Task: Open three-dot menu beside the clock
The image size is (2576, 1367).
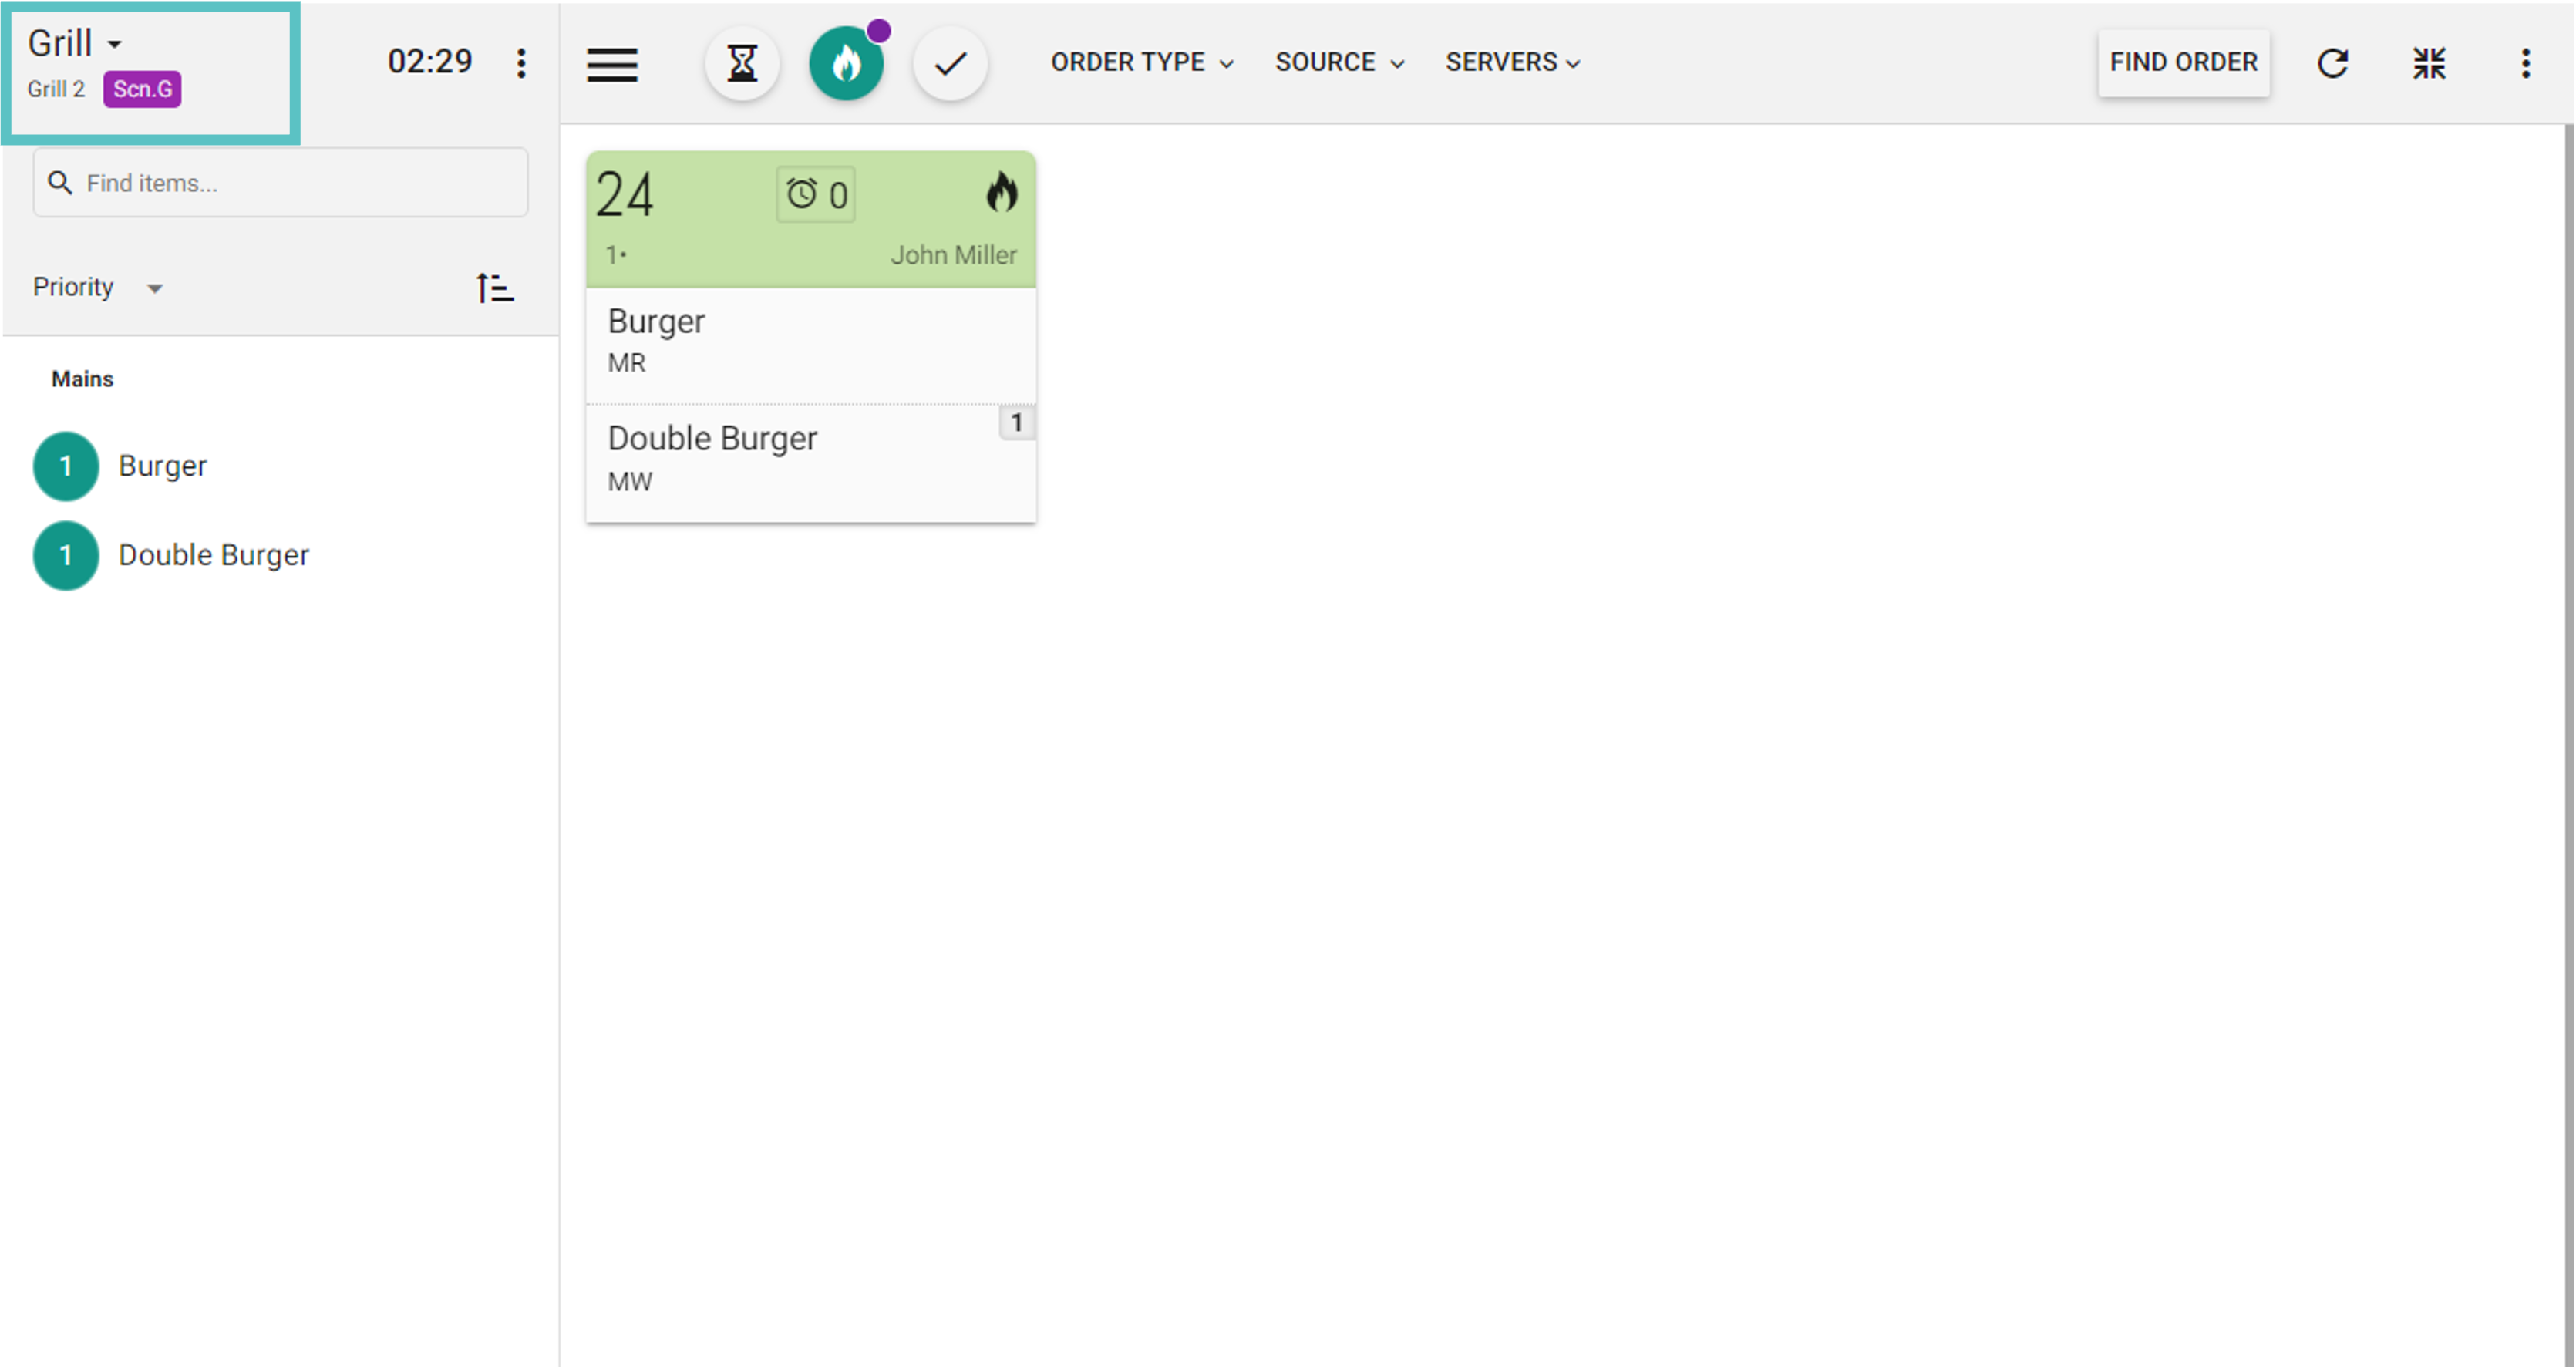Action: (x=521, y=63)
